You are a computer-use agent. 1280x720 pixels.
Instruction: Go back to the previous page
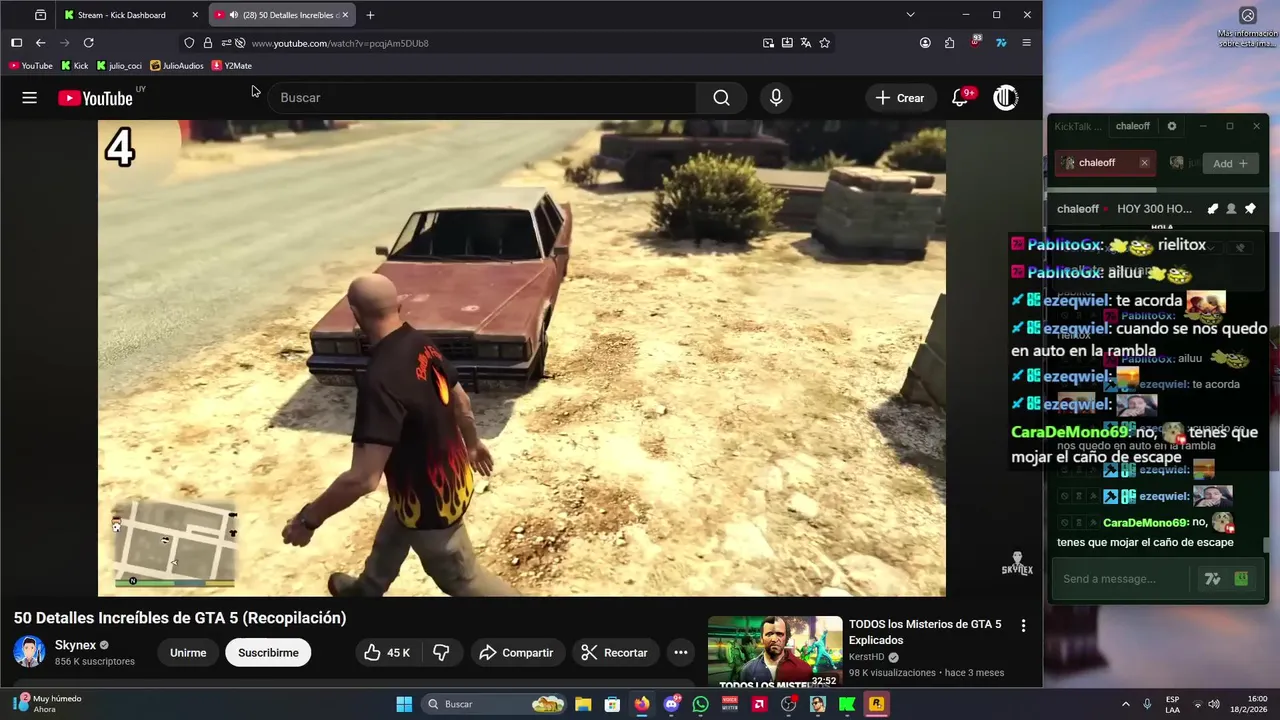(40, 43)
